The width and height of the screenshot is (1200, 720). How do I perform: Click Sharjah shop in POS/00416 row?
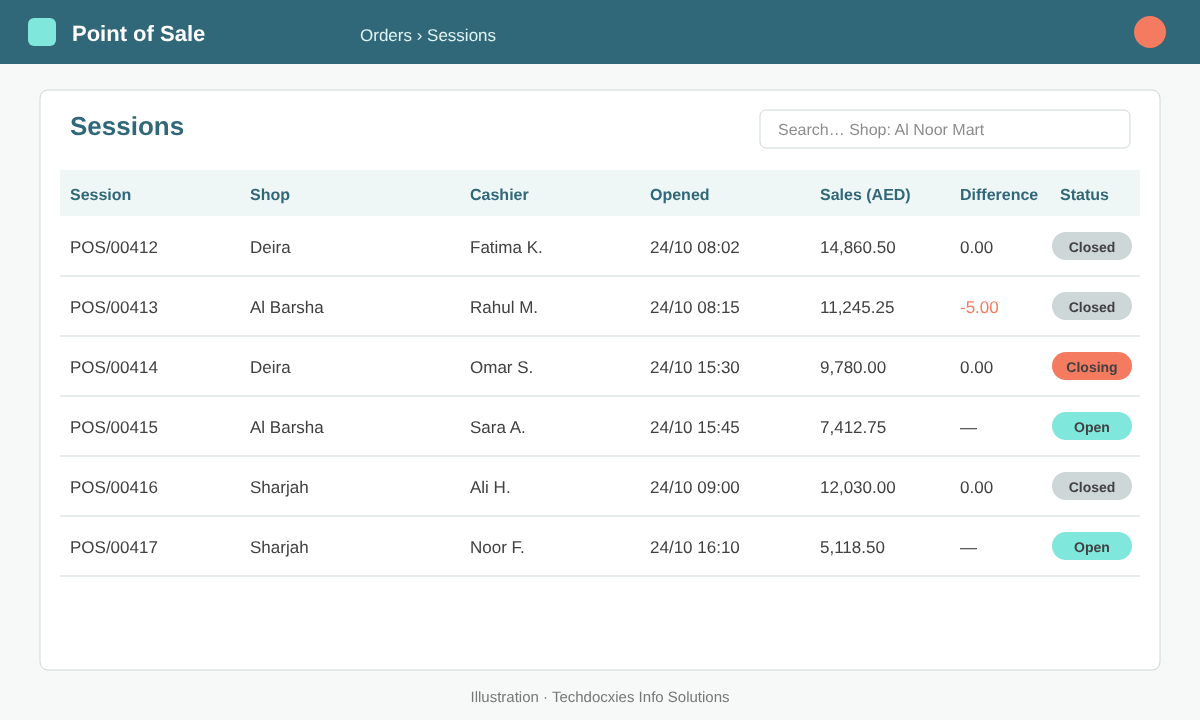(x=279, y=487)
